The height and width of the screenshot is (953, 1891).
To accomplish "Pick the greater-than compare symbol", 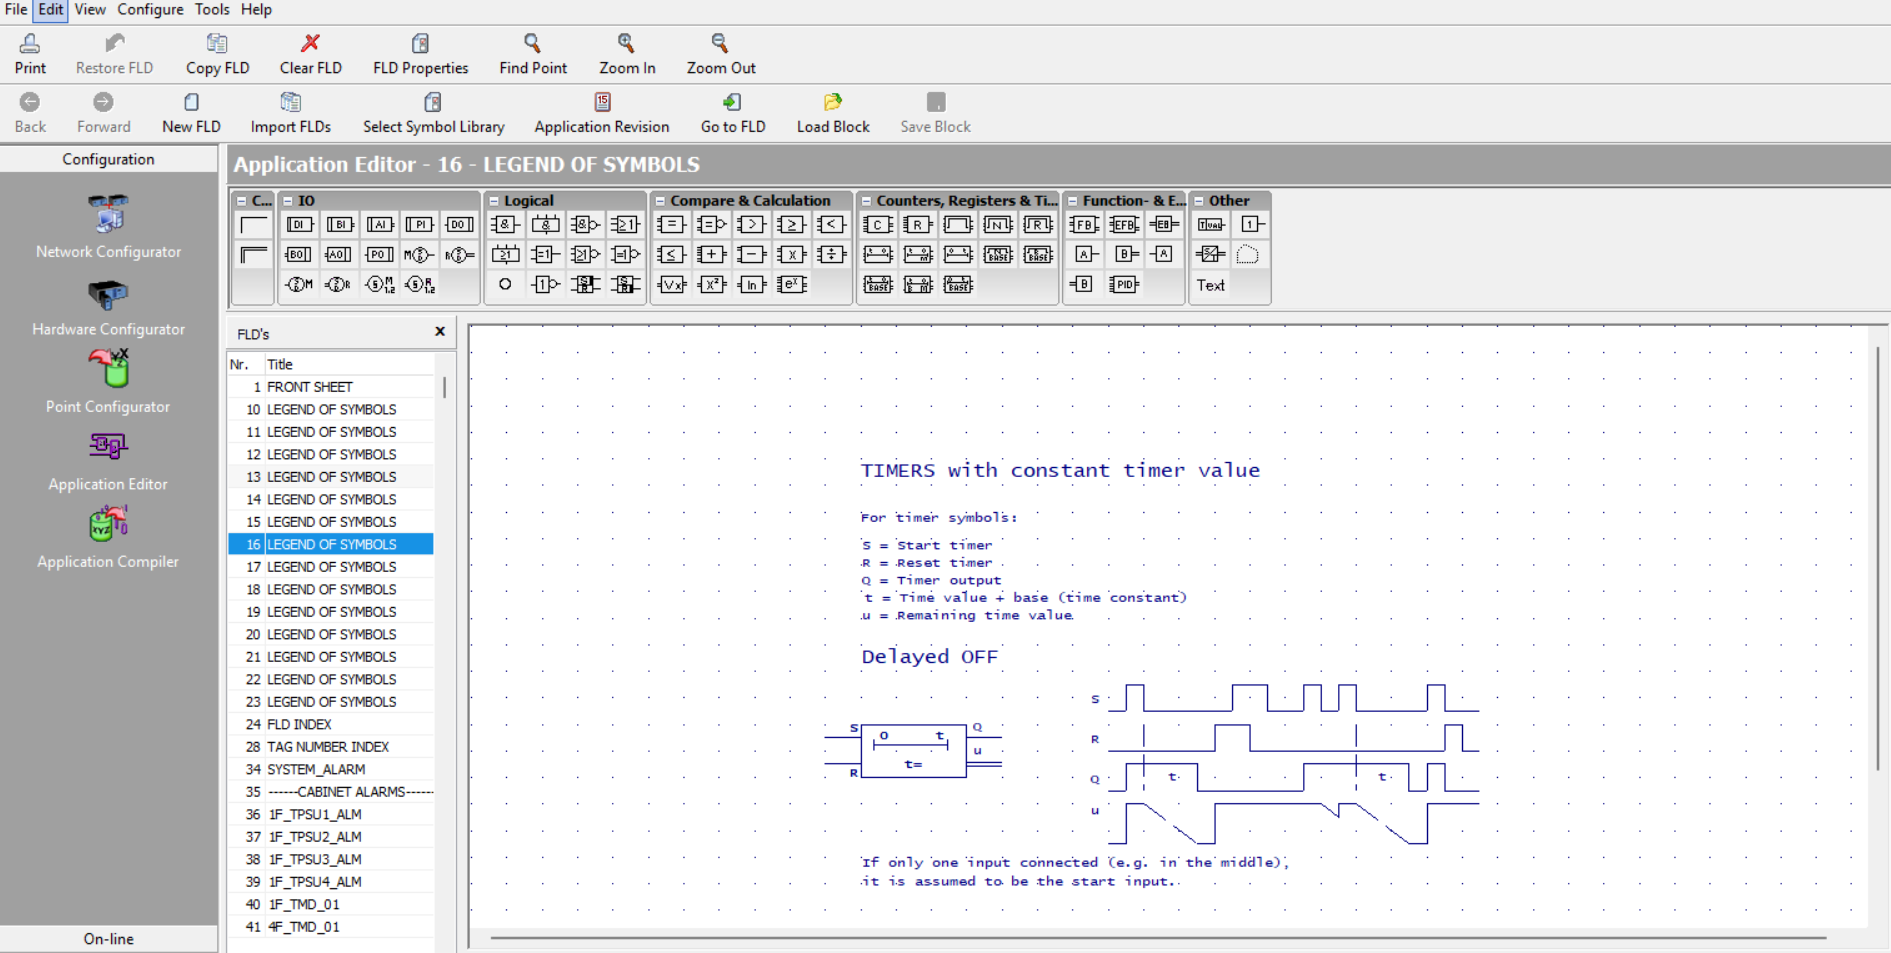I will click(751, 224).
